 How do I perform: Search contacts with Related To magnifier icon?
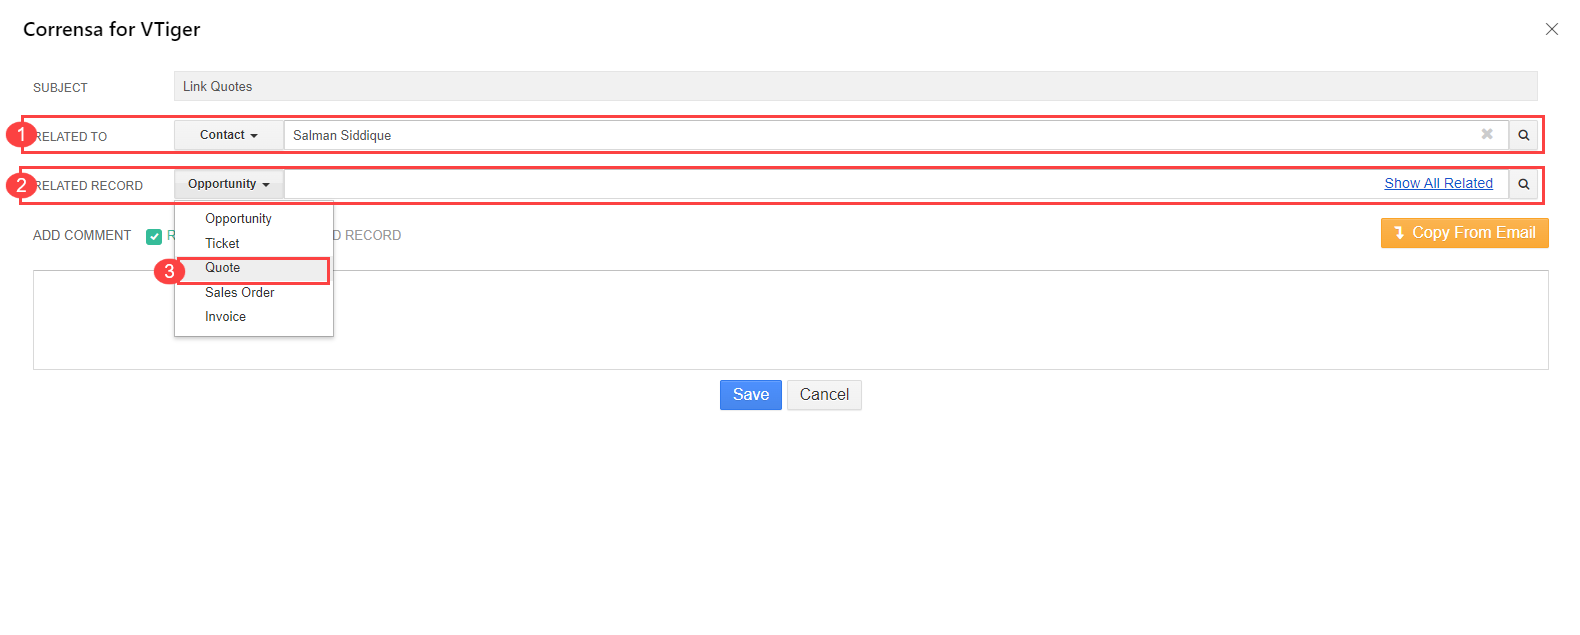coord(1523,135)
